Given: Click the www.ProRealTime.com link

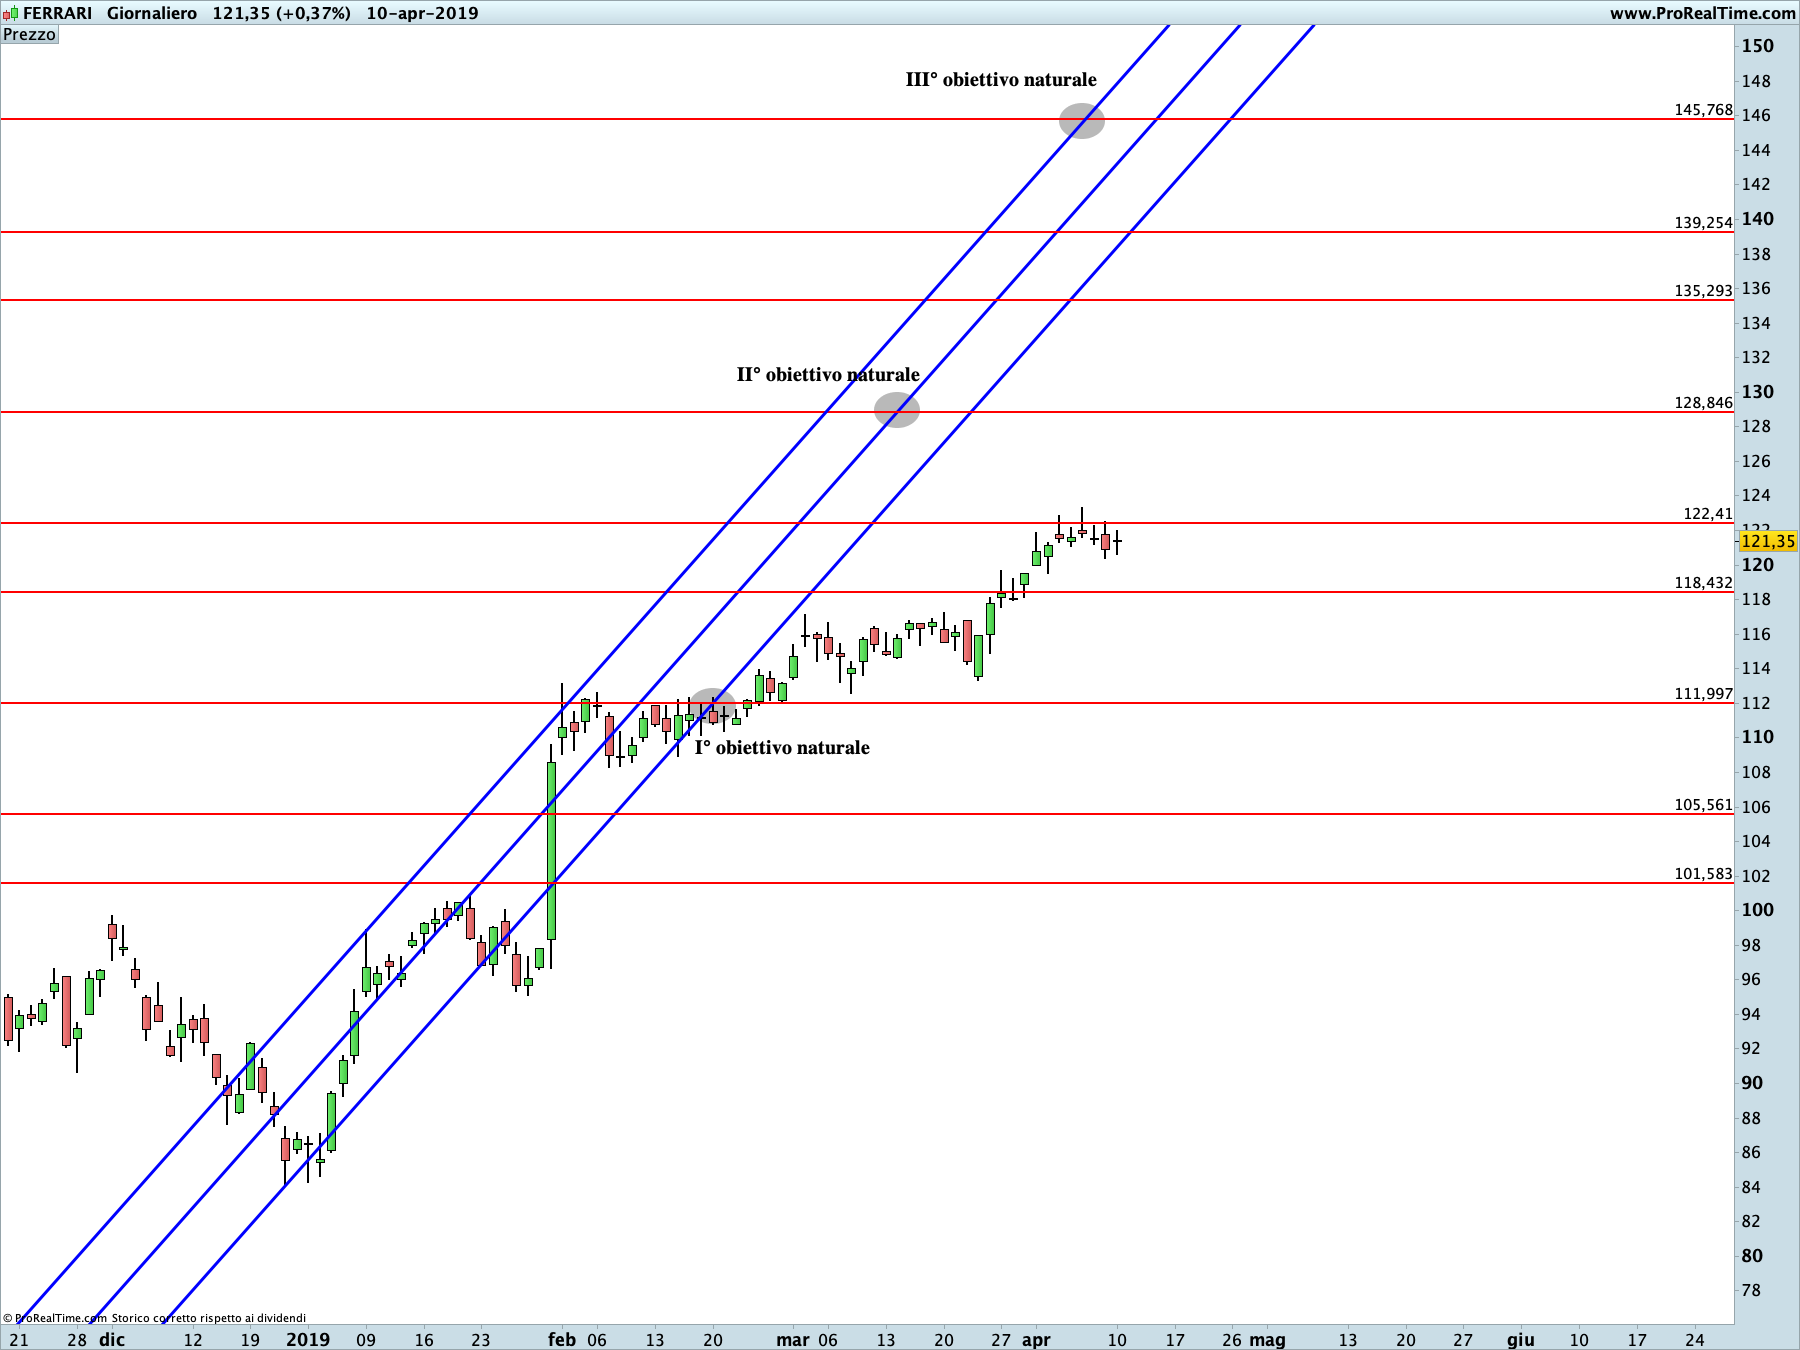Looking at the screenshot, I should coord(1702,13).
